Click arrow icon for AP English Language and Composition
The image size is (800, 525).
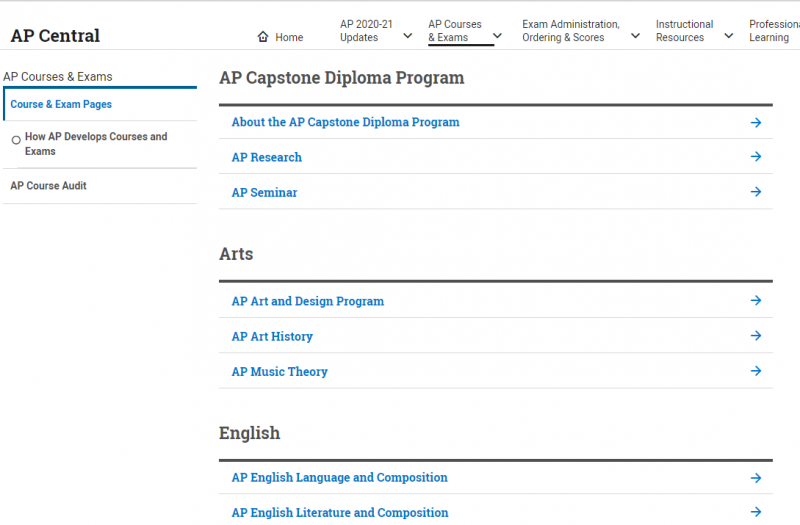pyautogui.click(x=756, y=478)
